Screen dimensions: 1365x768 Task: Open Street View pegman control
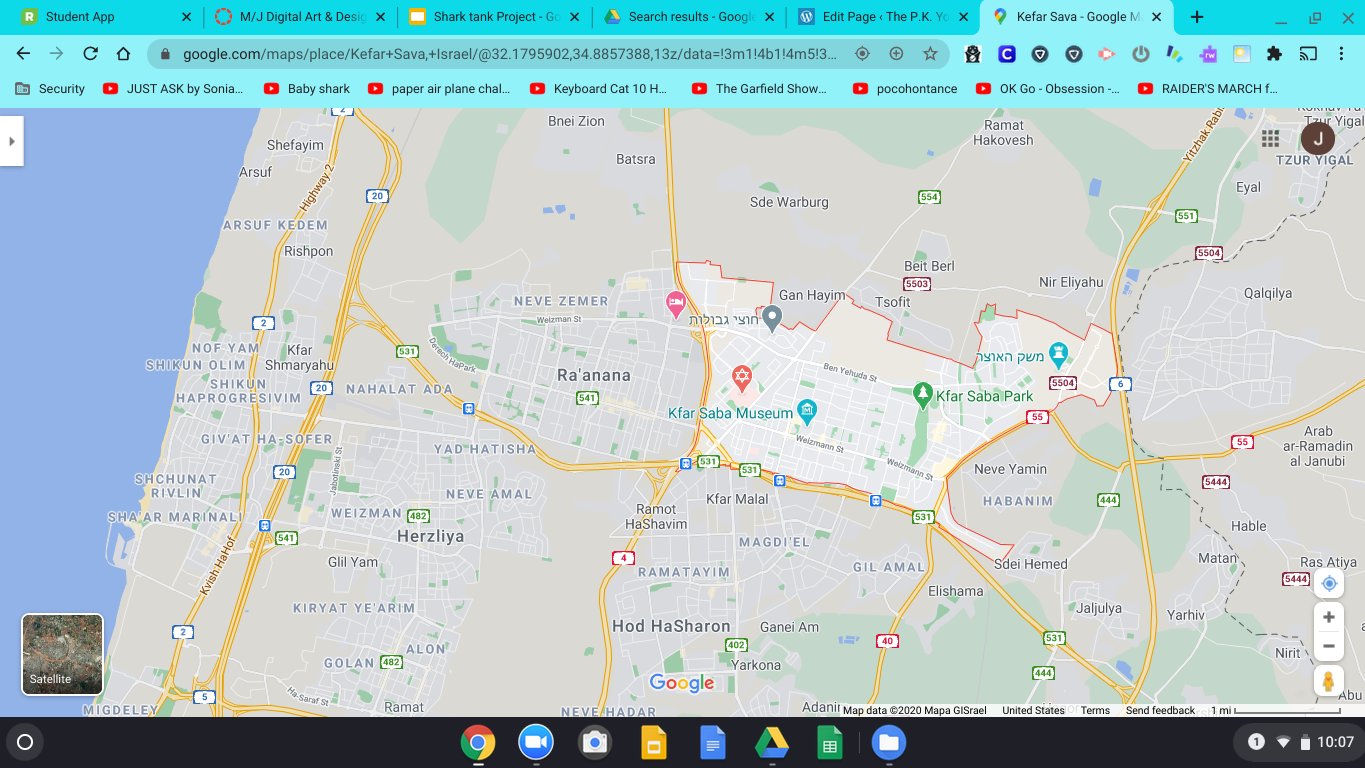coord(1328,681)
